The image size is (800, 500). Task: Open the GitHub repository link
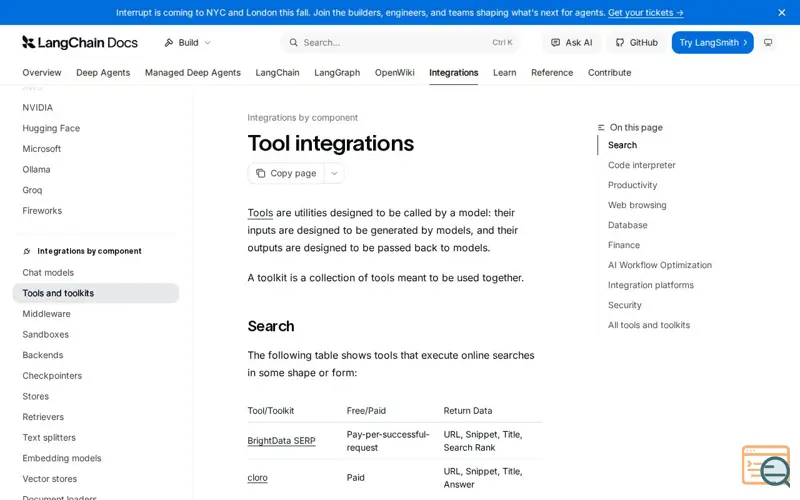[x=636, y=42]
